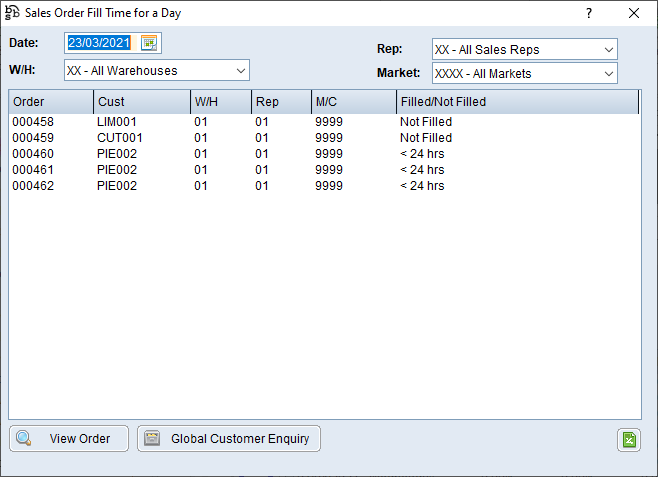Click the help question mark button
658x477 pixels.
[x=589, y=14]
